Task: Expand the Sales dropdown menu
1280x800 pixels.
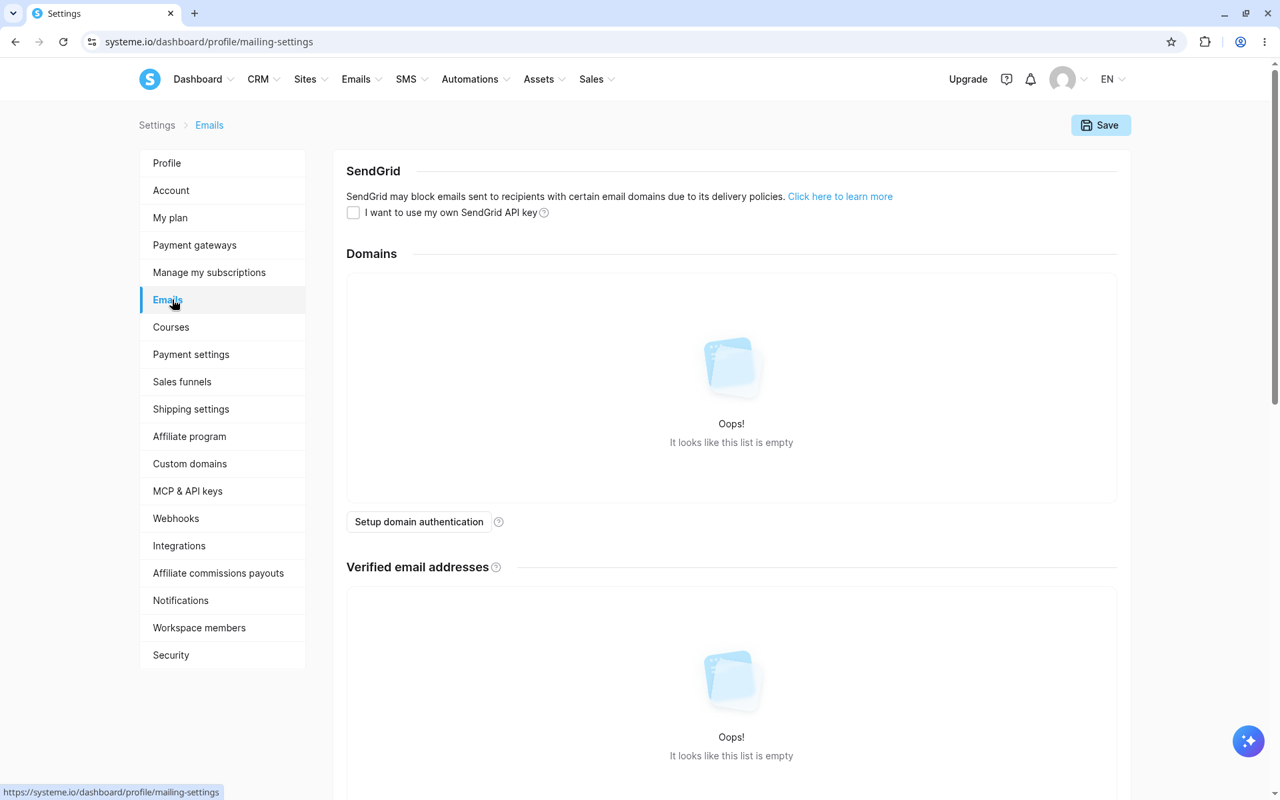Action: [597, 79]
